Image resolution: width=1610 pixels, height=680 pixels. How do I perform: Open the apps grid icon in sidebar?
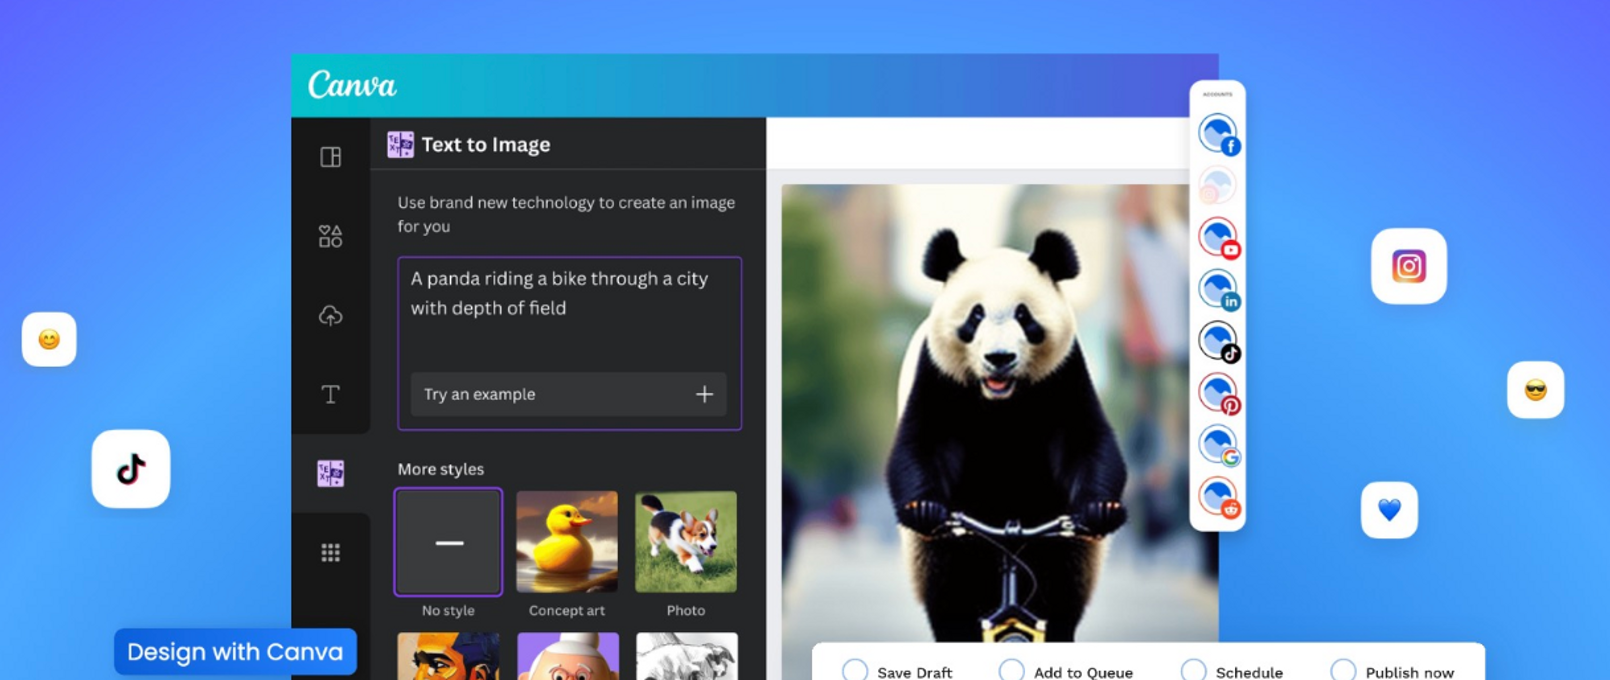[x=331, y=552]
